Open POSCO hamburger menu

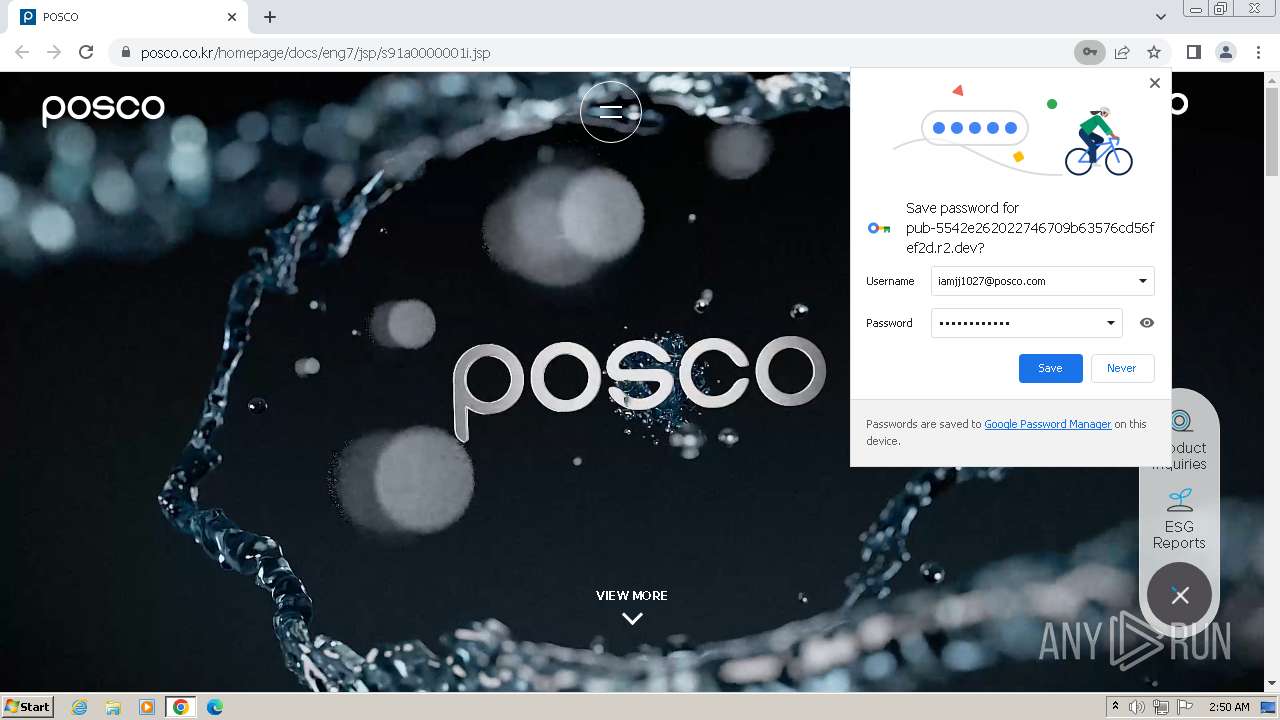(x=610, y=111)
